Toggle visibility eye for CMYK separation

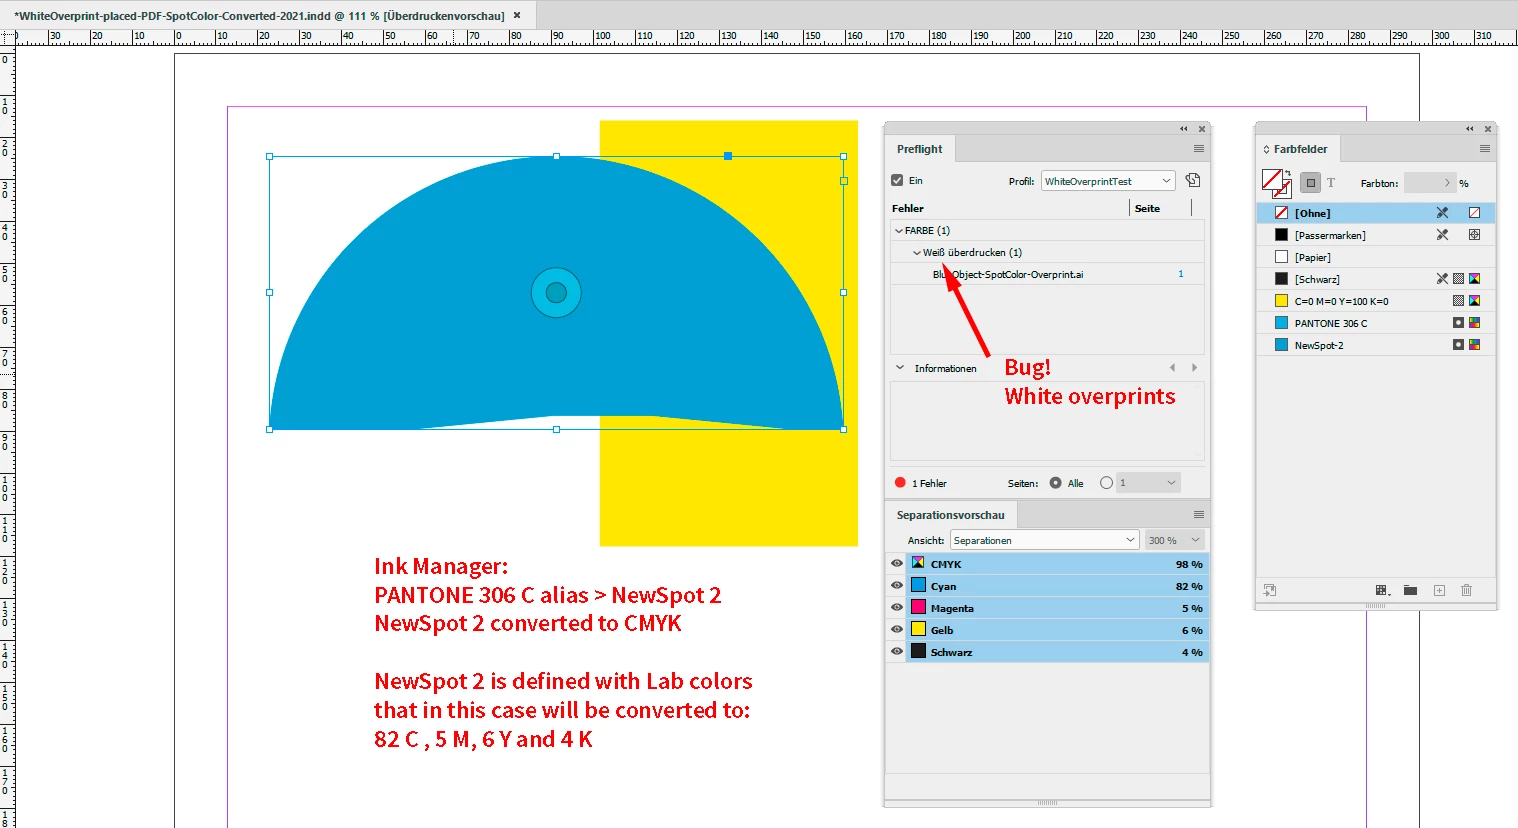(896, 564)
